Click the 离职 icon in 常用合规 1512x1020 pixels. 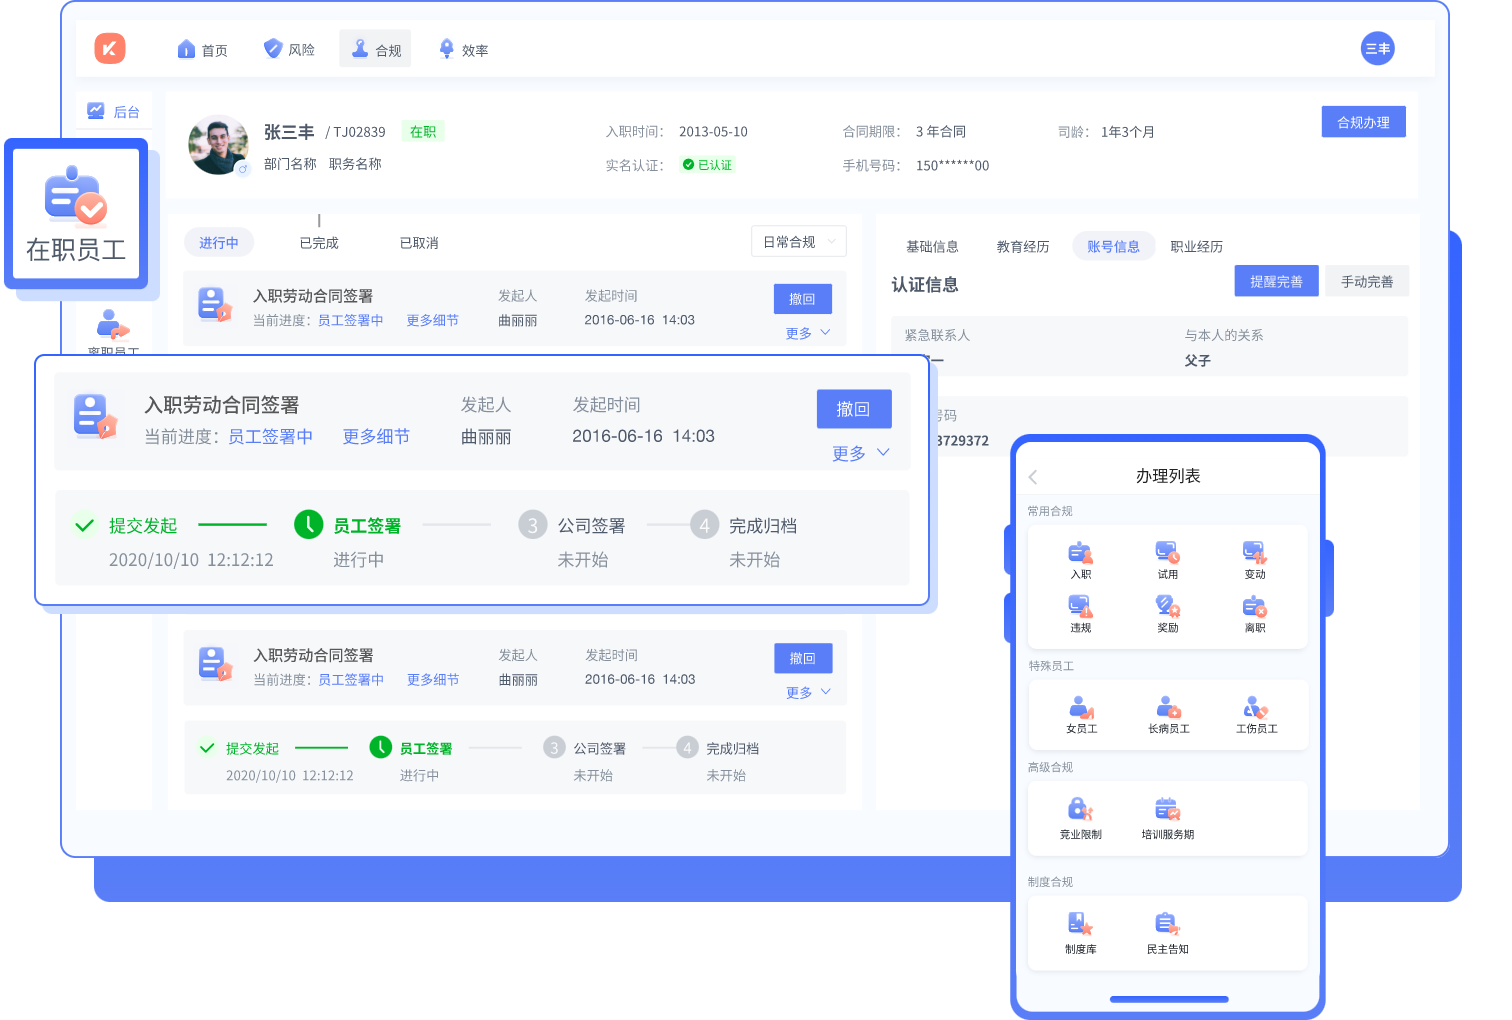click(x=1254, y=607)
